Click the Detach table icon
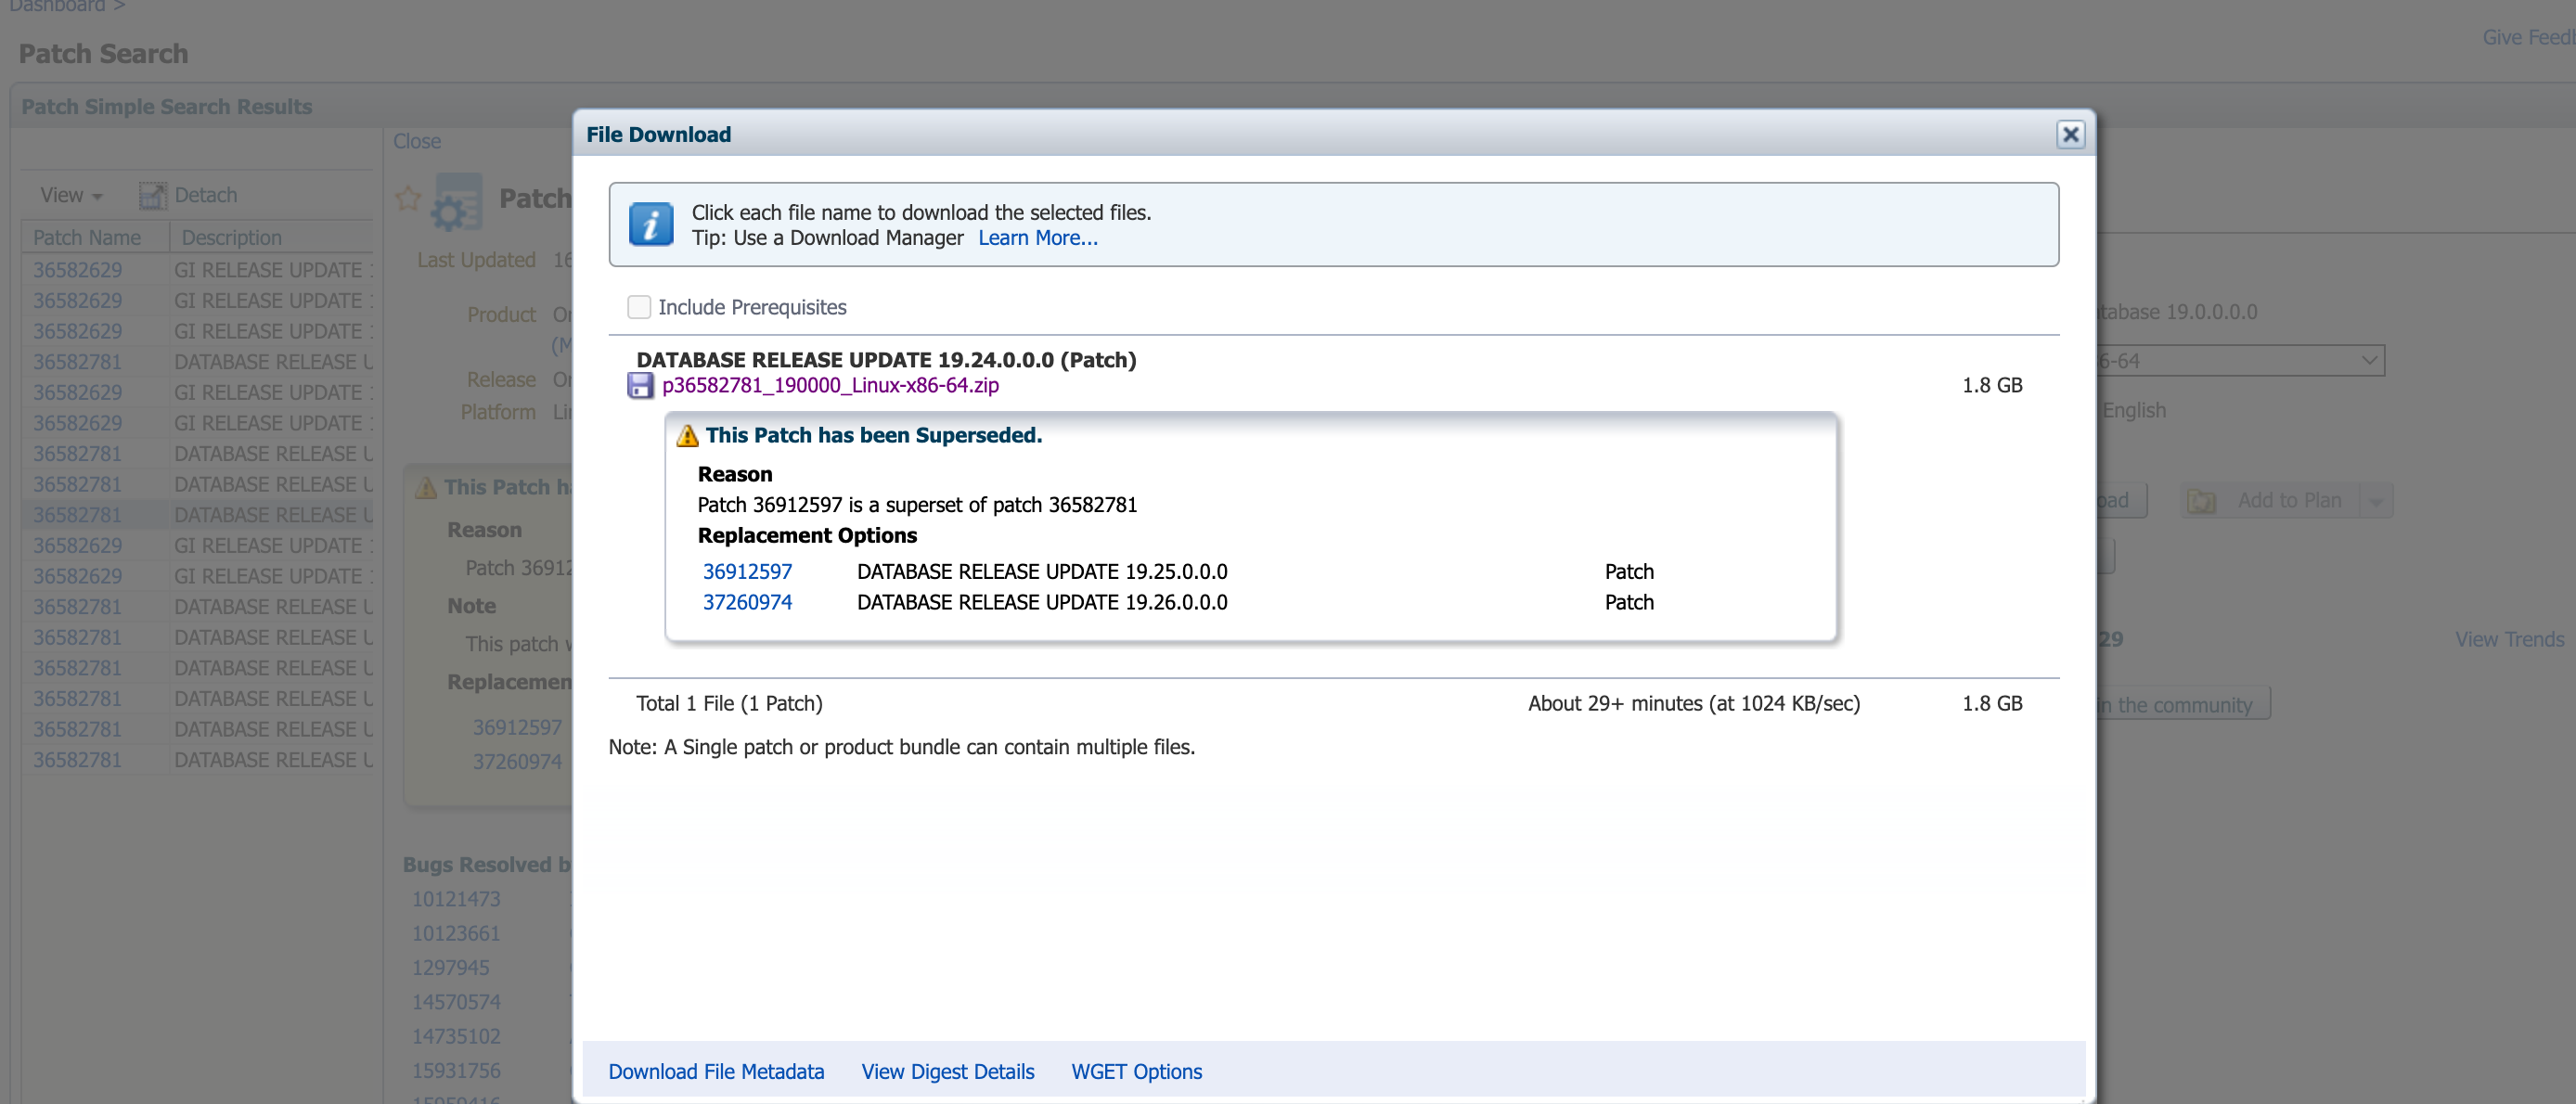Image resolution: width=2576 pixels, height=1104 pixels. pos(152,195)
